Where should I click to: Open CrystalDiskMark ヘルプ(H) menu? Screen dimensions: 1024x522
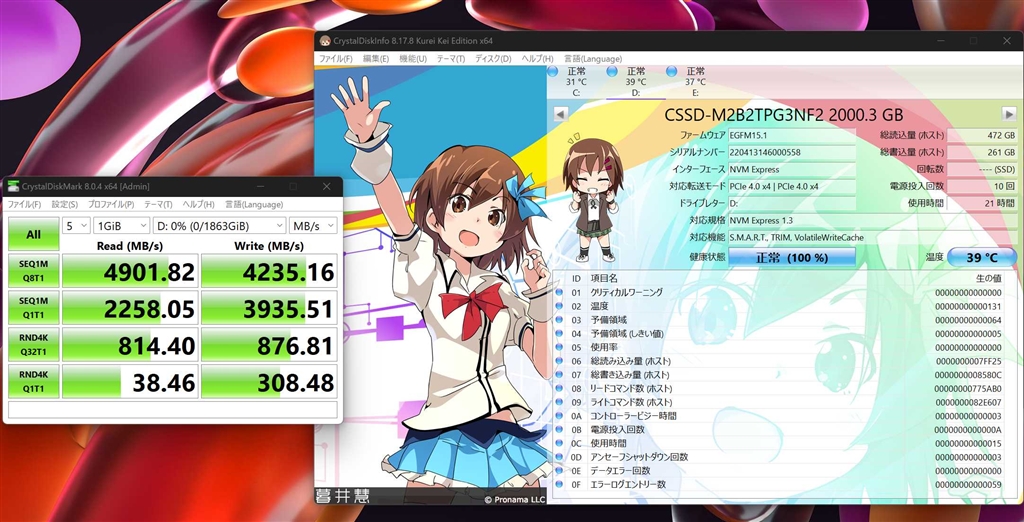199,204
